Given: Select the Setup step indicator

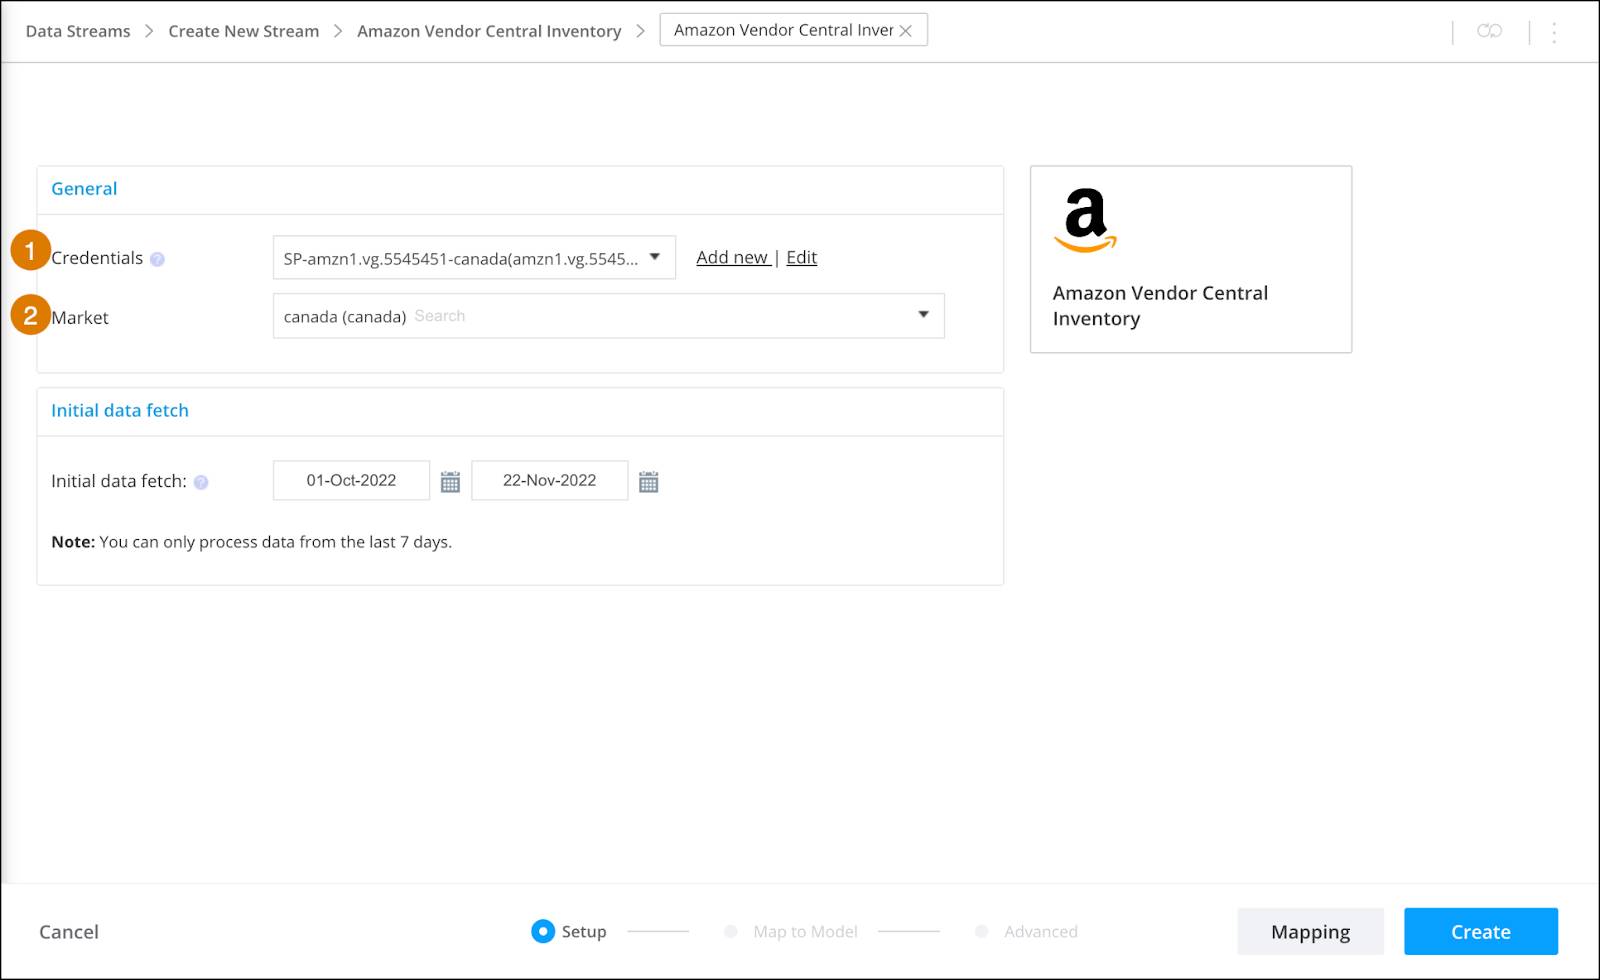Looking at the screenshot, I should click(542, 931).
